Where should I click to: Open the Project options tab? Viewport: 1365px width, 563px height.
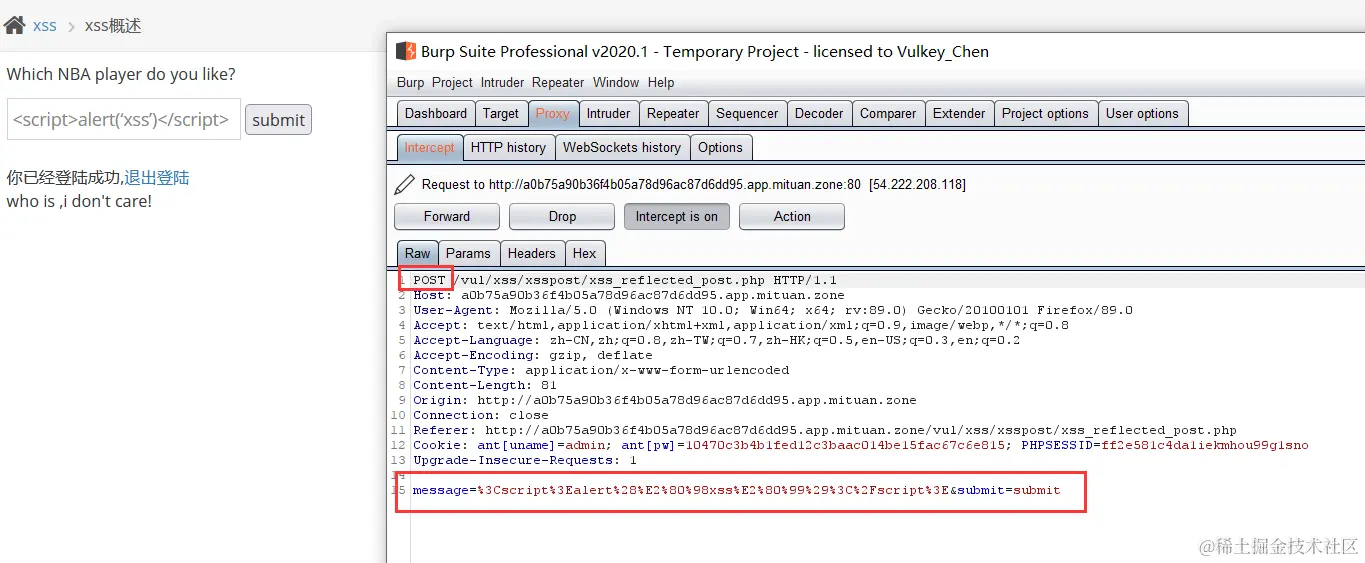click(1045, 113)
